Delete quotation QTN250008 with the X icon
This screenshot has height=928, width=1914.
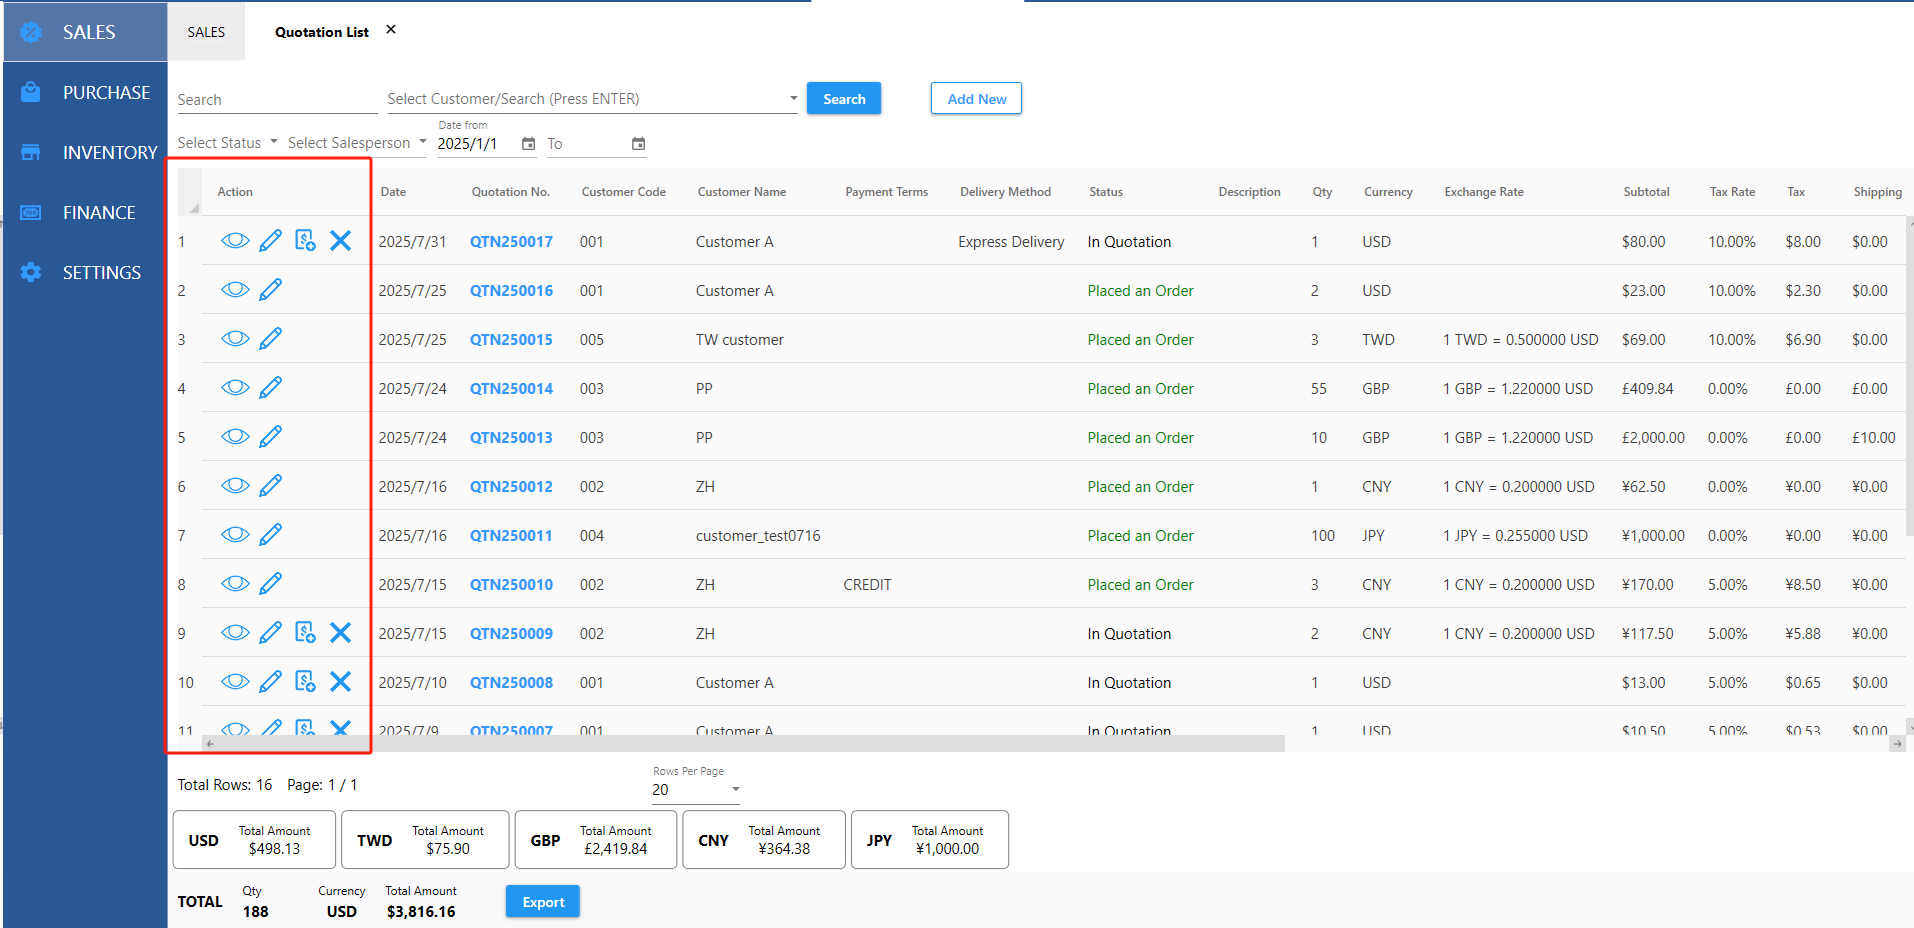click(340, 682)
